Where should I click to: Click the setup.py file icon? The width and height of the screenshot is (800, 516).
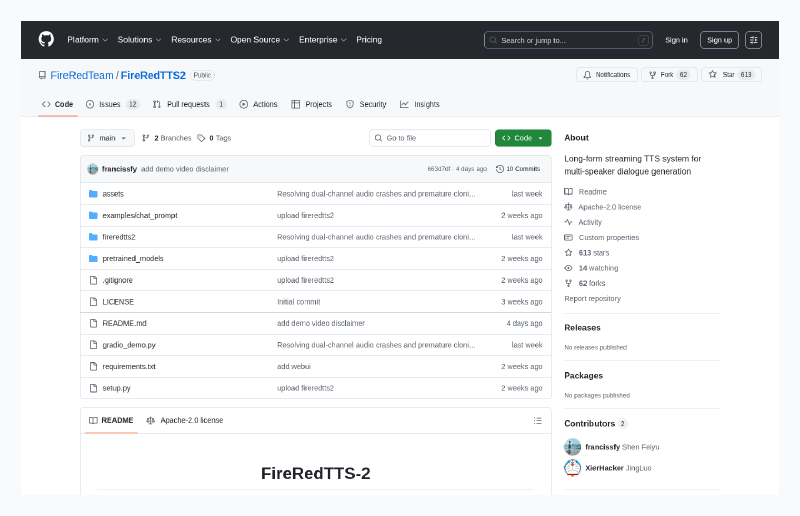93,388
